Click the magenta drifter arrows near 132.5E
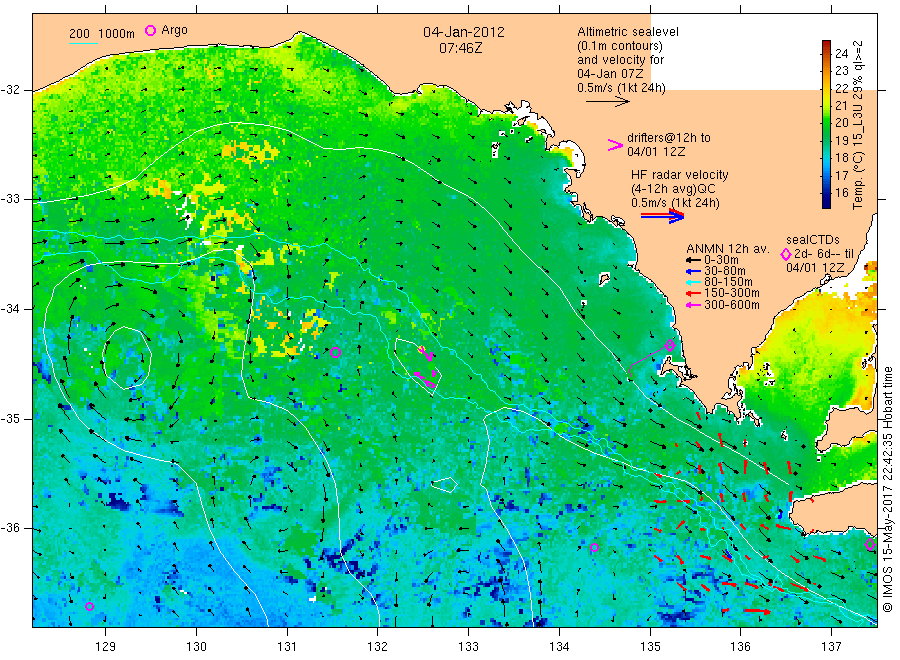The height and width of the screenshot is (660, 900). 427,365
